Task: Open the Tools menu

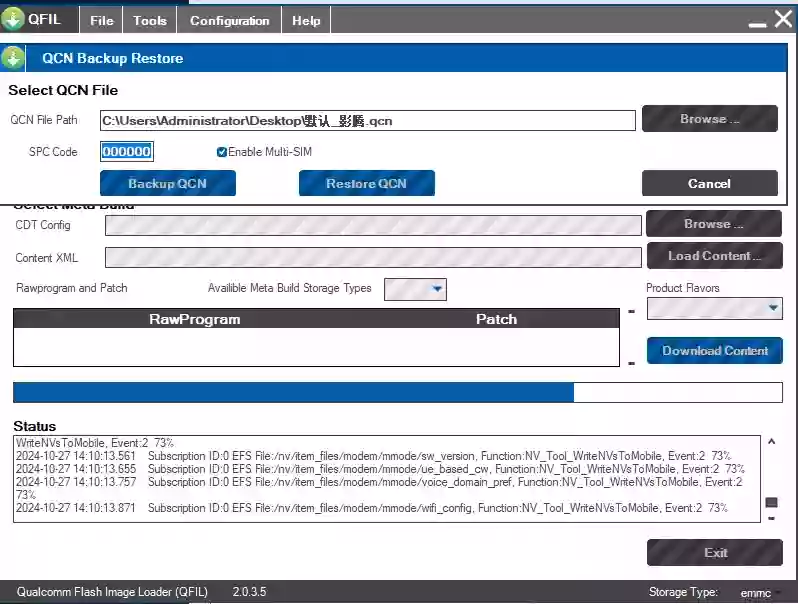Action: click(150, 20)
